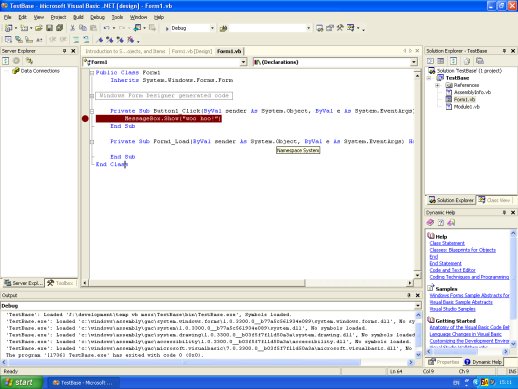Open the Form1 class name dropdown
The height and width of the screenshot is (389, 518).
pos(243,62)
